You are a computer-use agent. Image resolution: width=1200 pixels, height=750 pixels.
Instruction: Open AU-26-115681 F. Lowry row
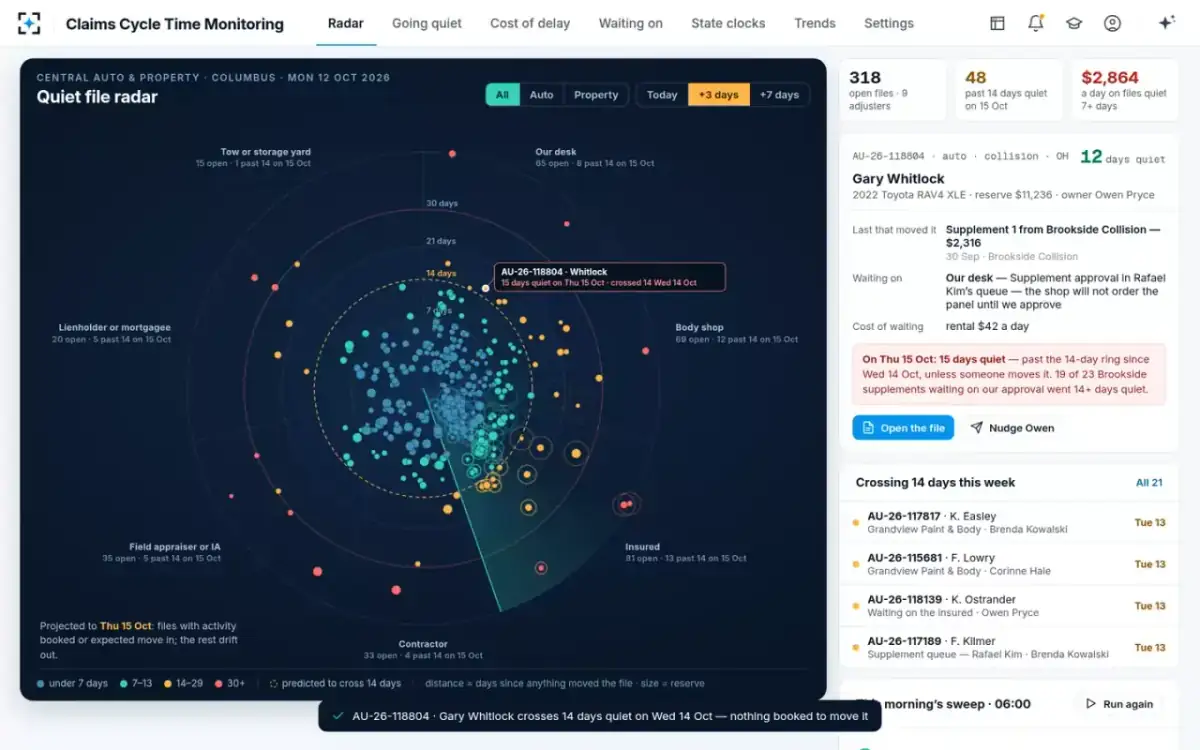(1008, 564)
